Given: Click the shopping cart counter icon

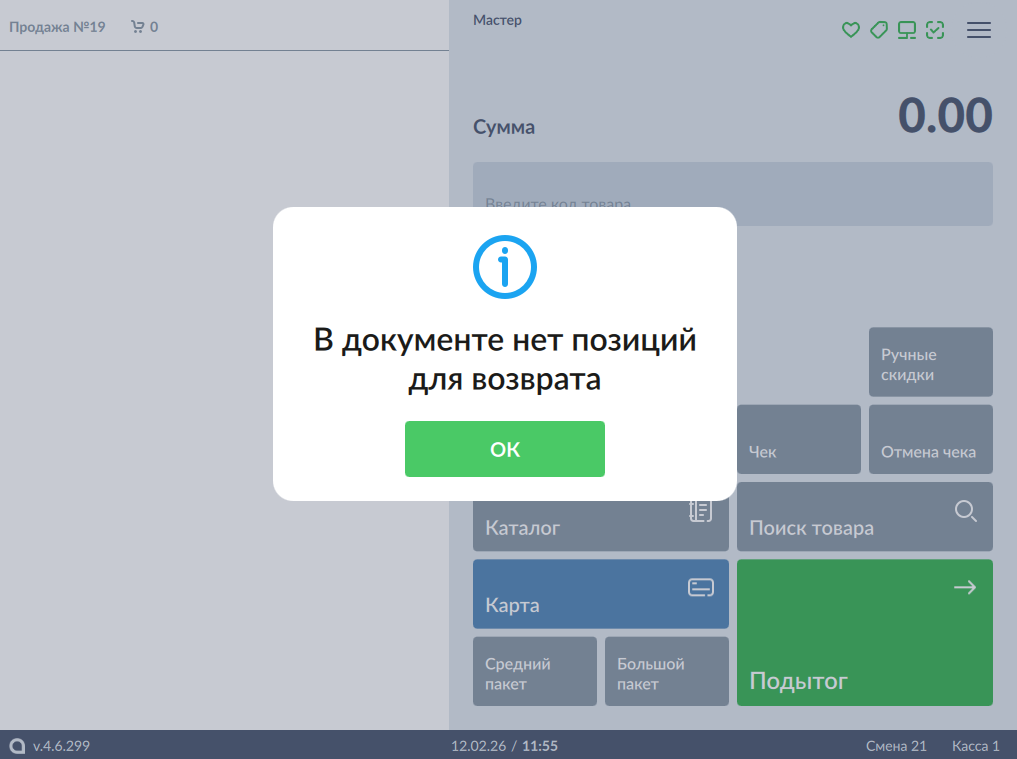Looking at the screenshot, I should pos(138,27).
